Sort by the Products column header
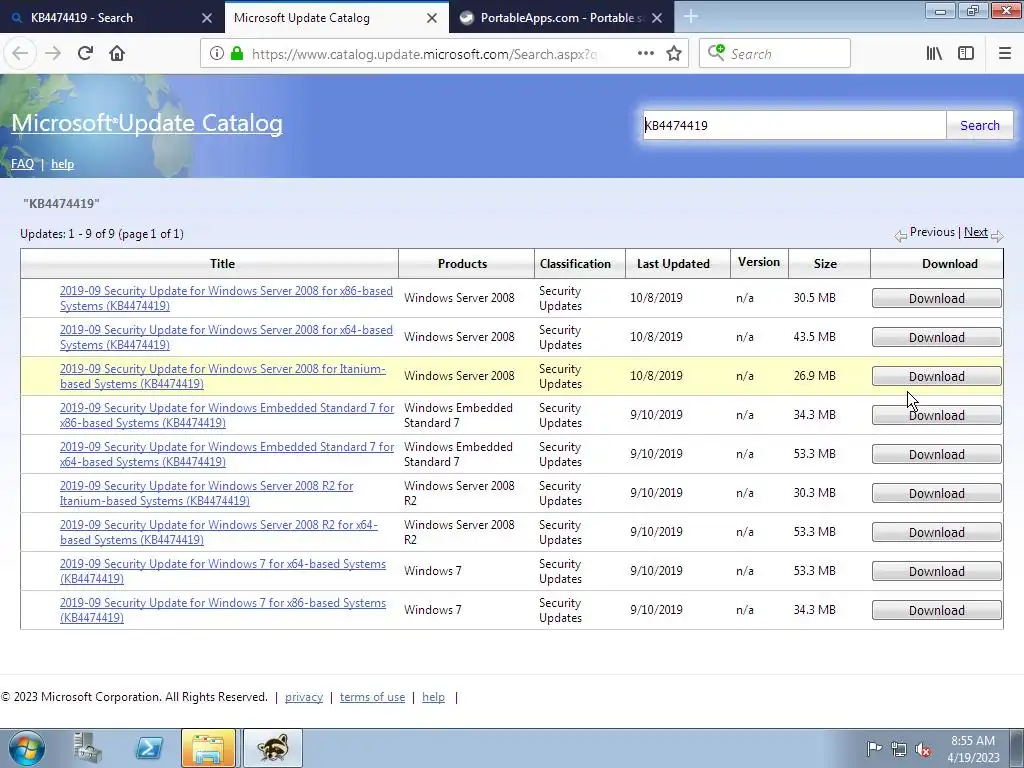 click(x=462, y=263)
